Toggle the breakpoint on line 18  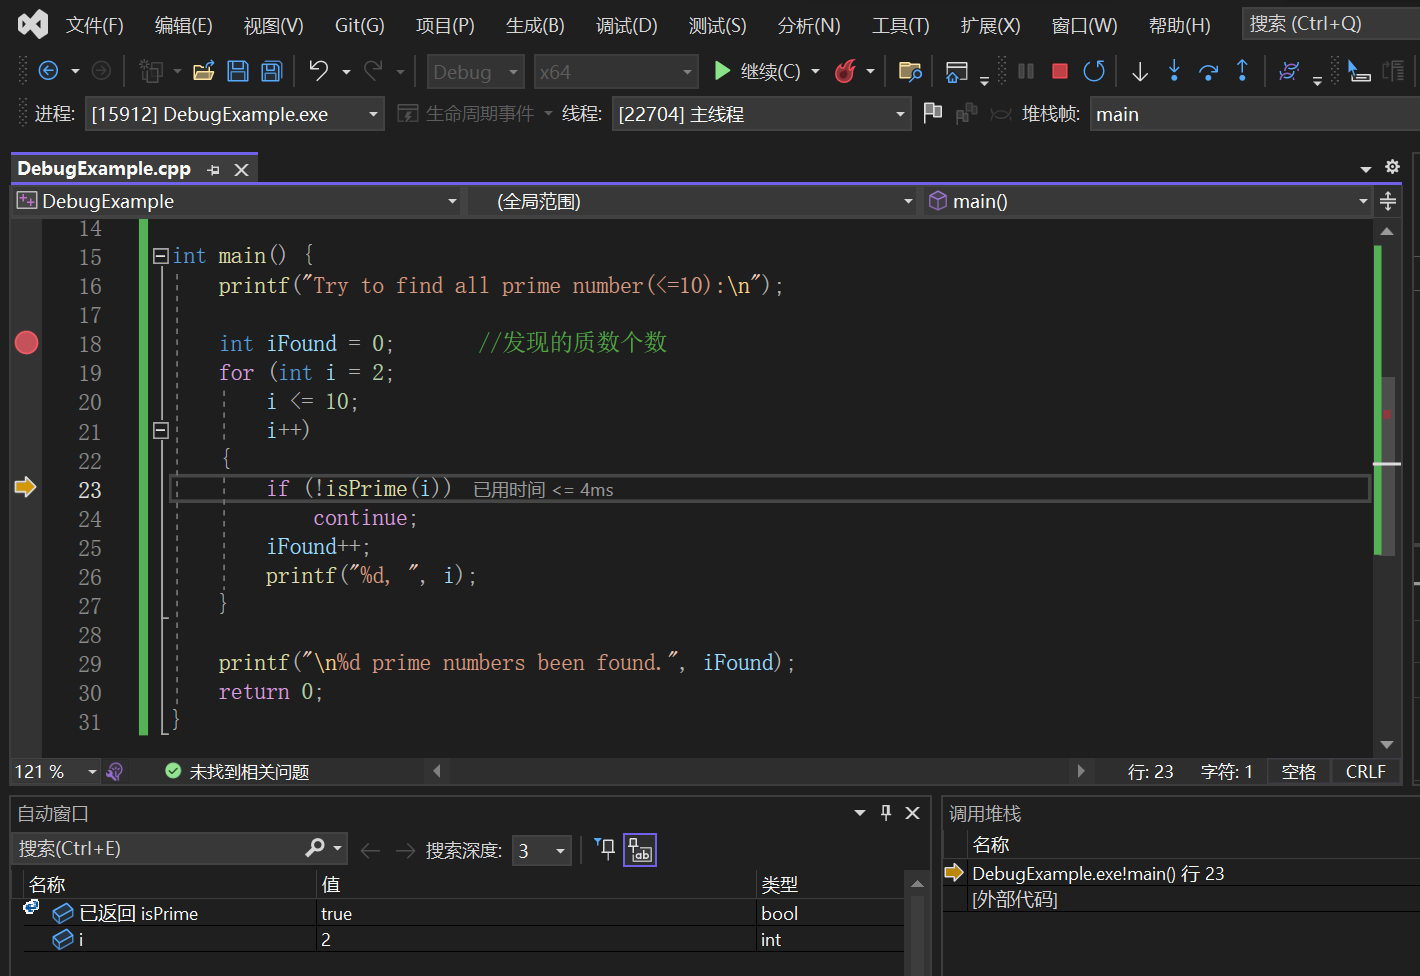[x=27, y=343]
